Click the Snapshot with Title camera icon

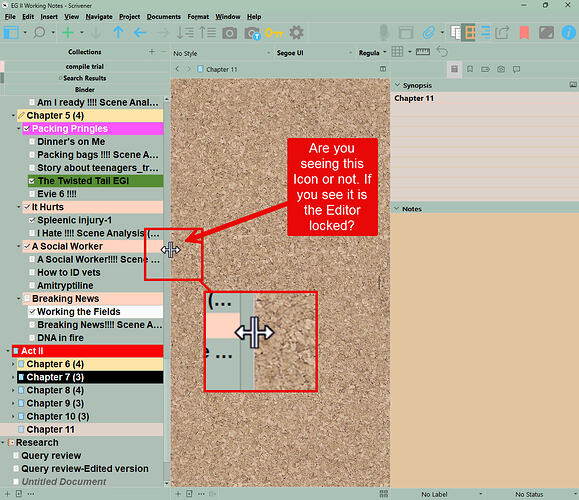(253, 33)
